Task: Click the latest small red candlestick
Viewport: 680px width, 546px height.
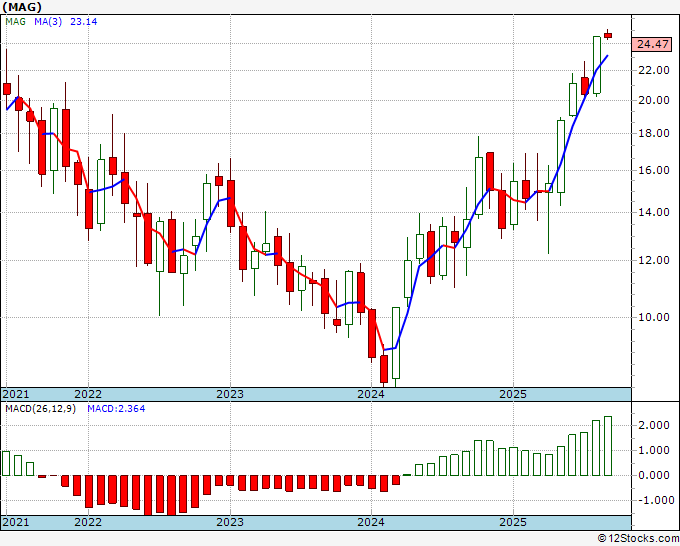Action: click(608, 35)
